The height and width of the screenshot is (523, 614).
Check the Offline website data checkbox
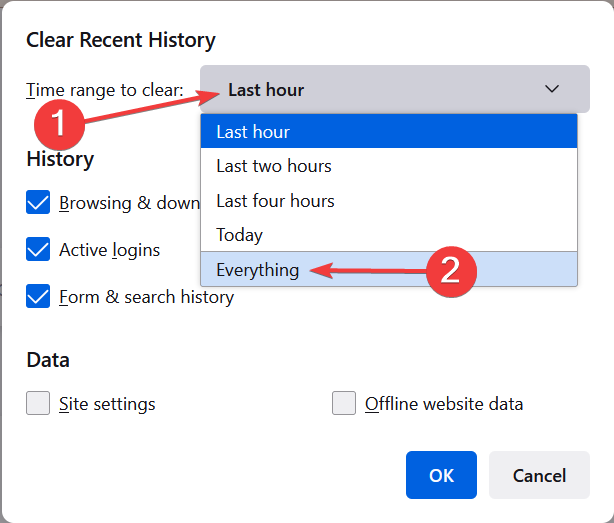point(345,404)
